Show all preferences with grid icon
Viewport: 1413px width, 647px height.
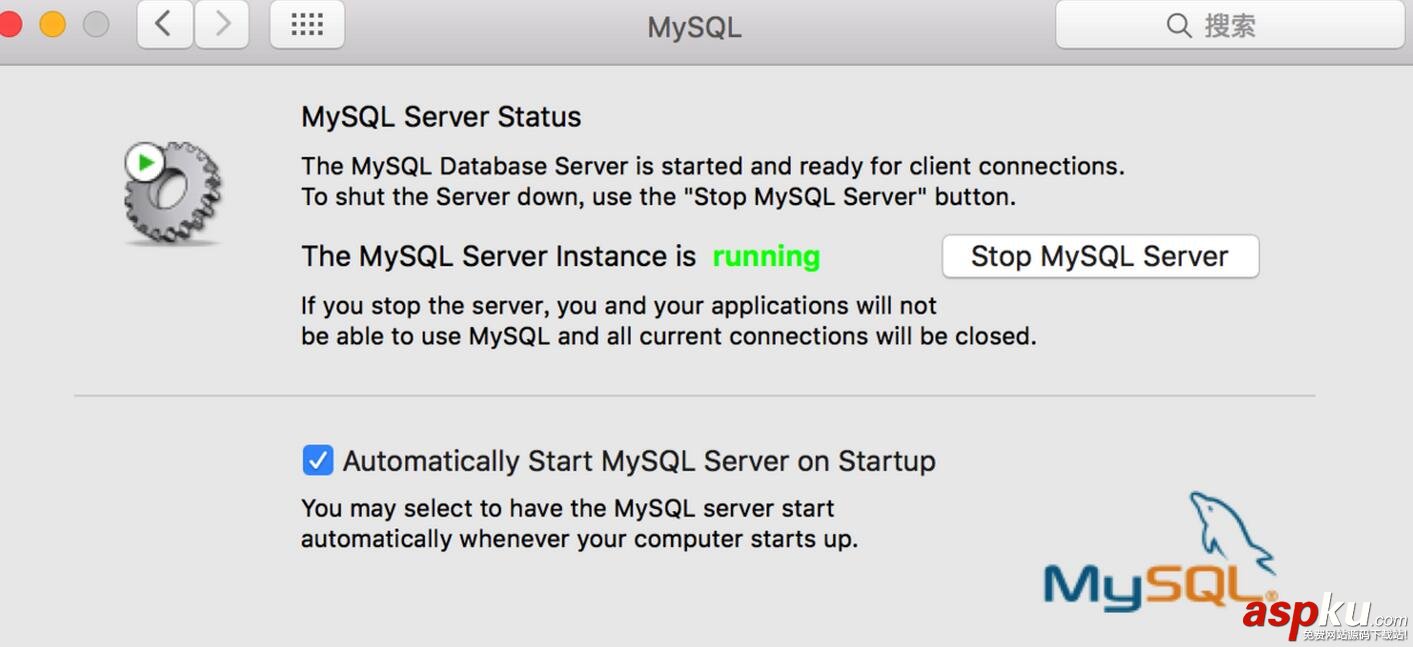(307, 24)
